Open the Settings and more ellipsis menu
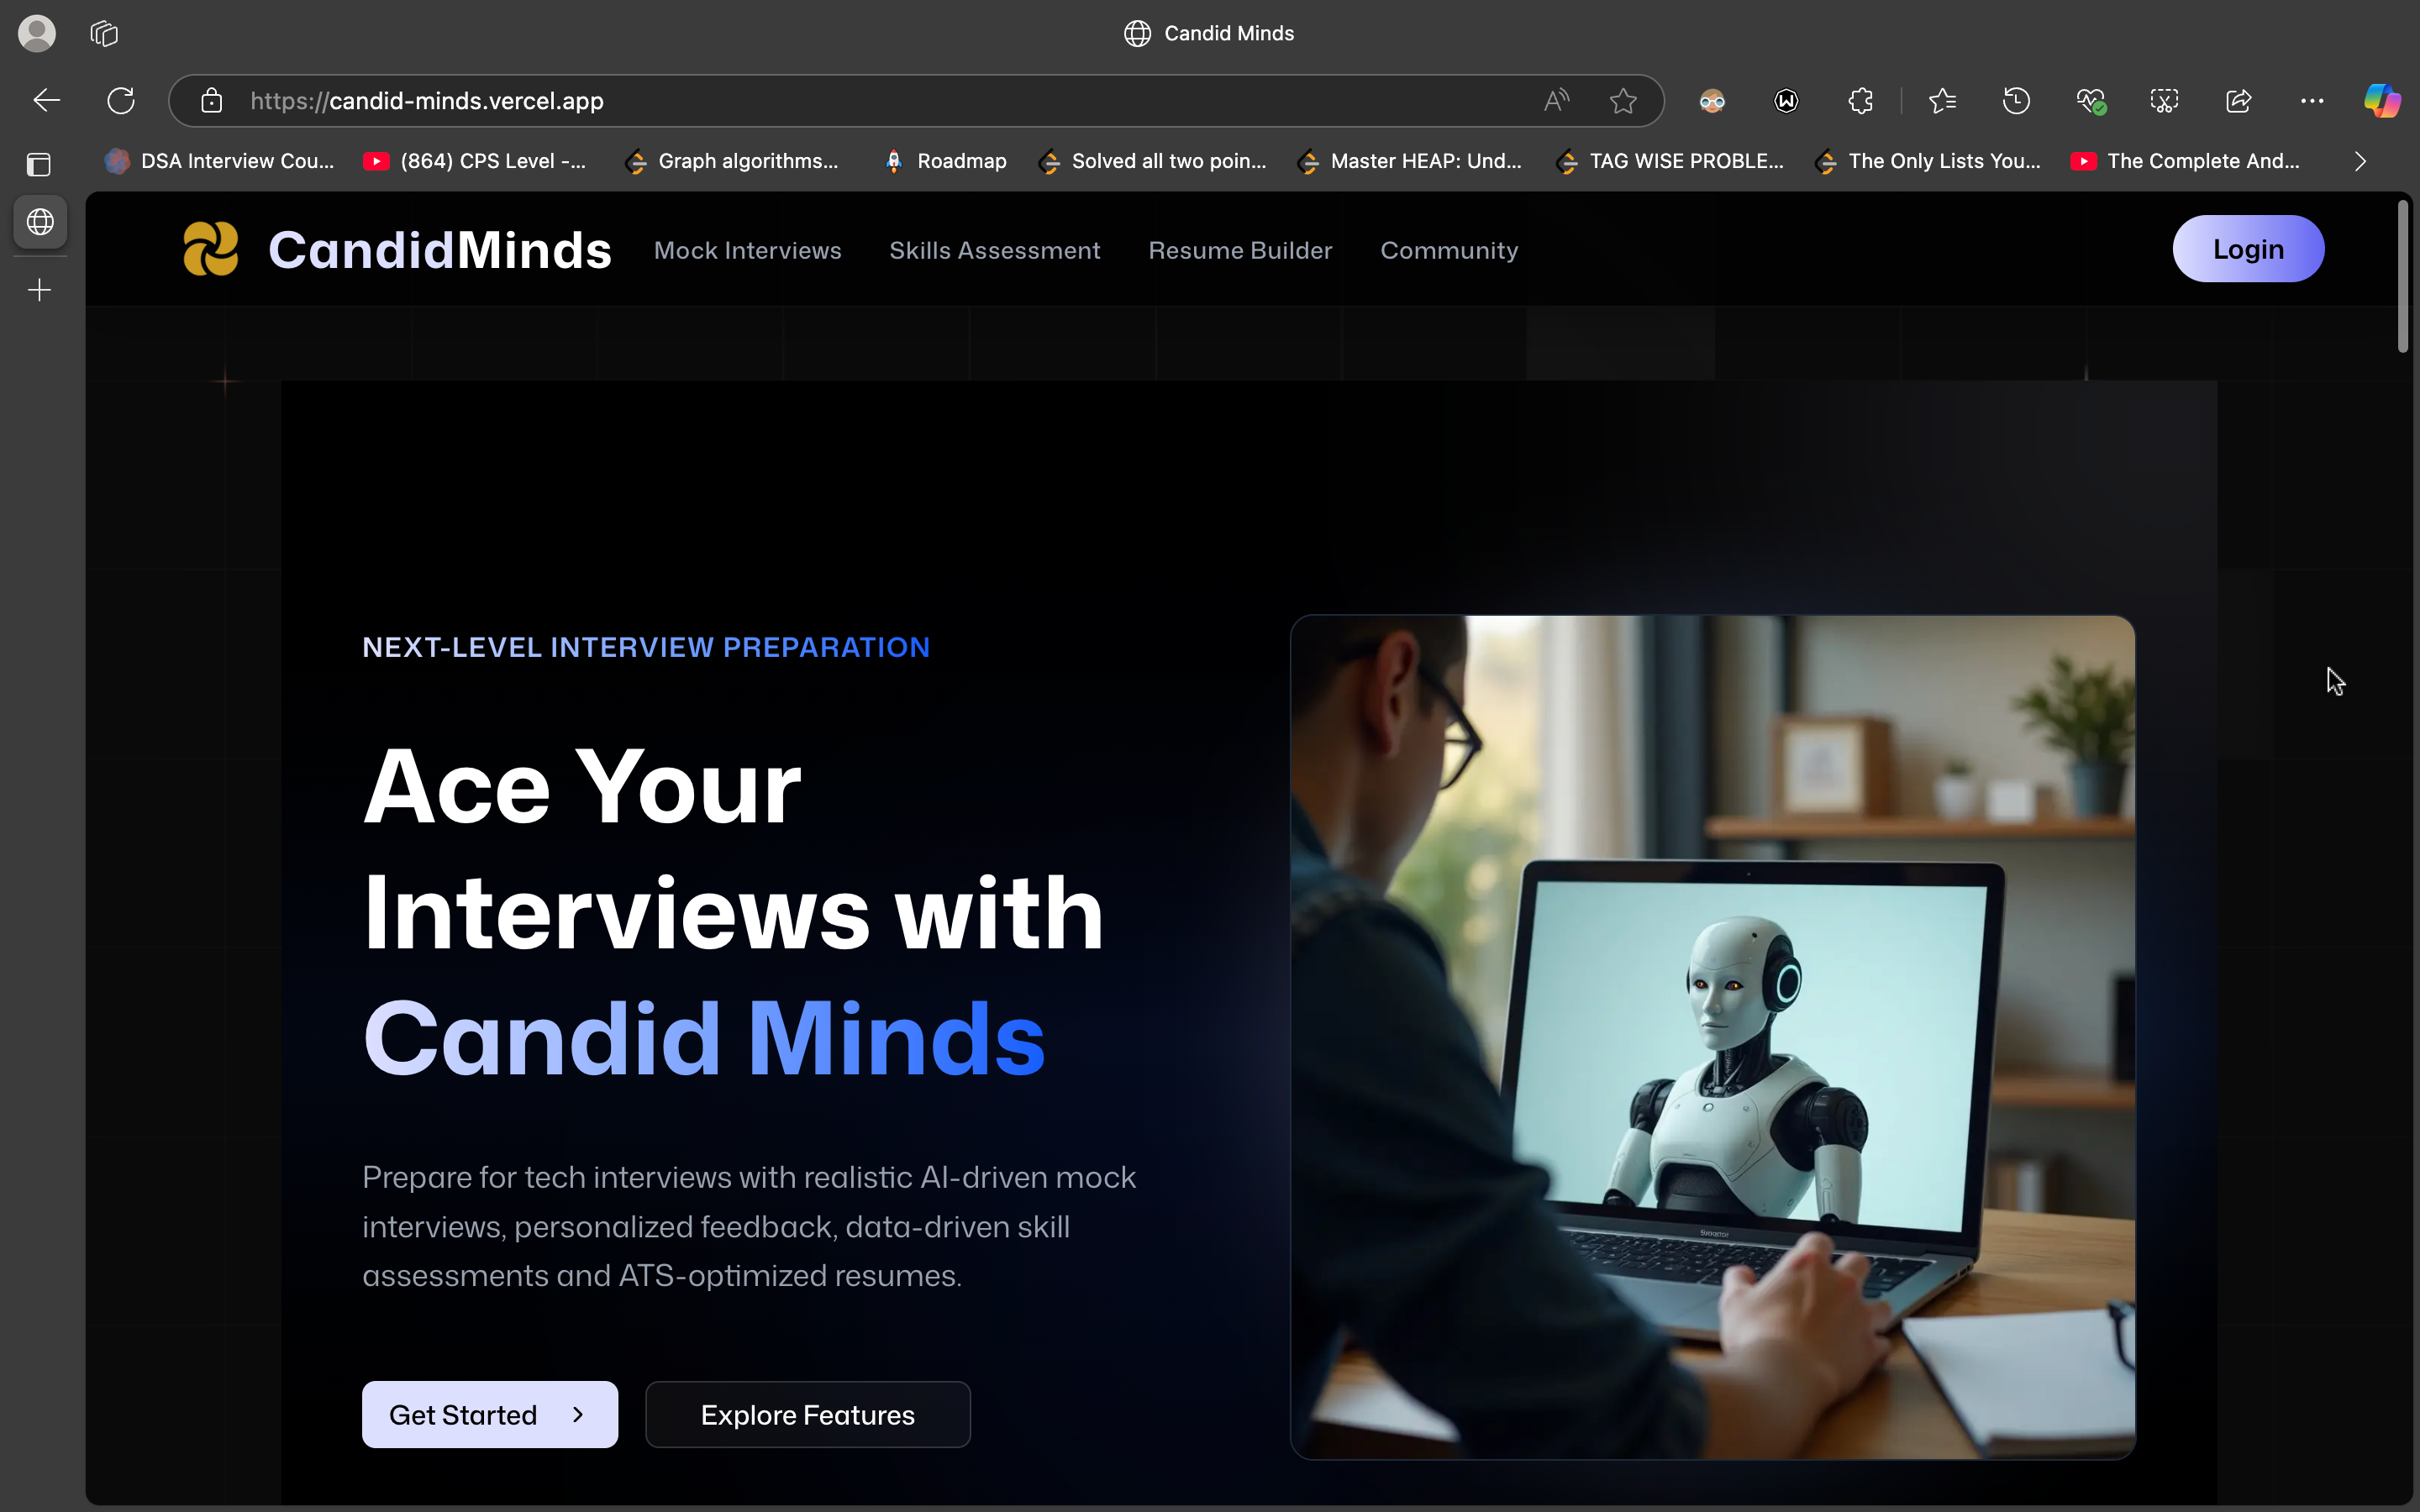This screenshot has width=2420, height=1512. tap(2312, 100)
